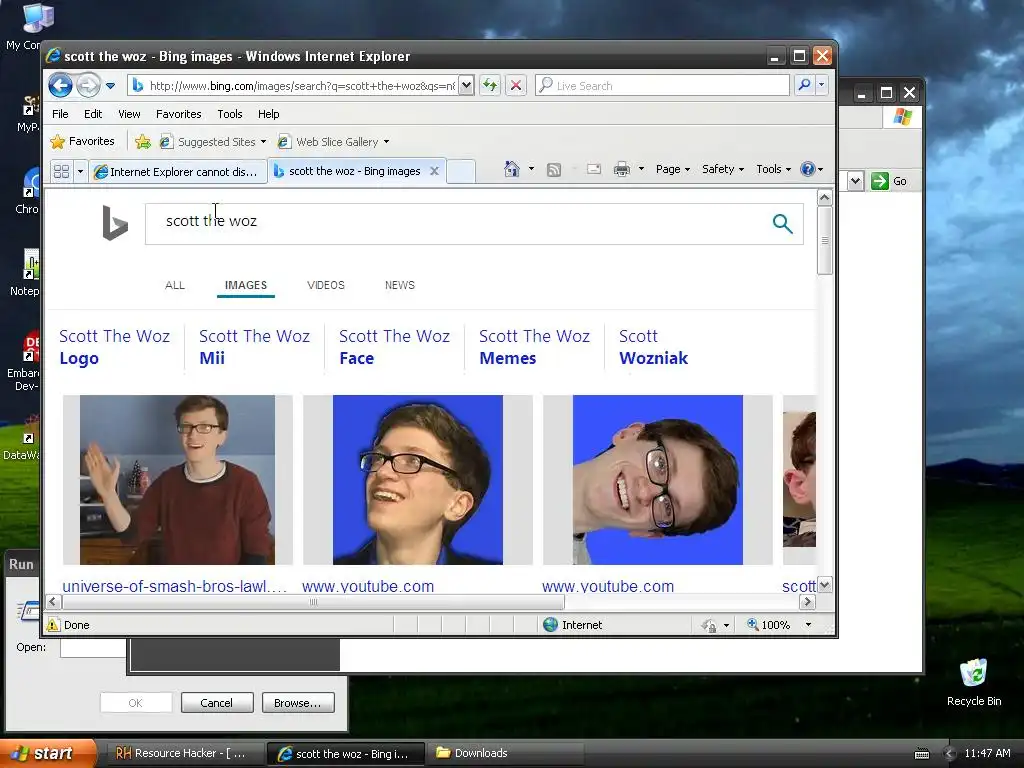Open the Downloads taskbar item

[x=504, y=753]
